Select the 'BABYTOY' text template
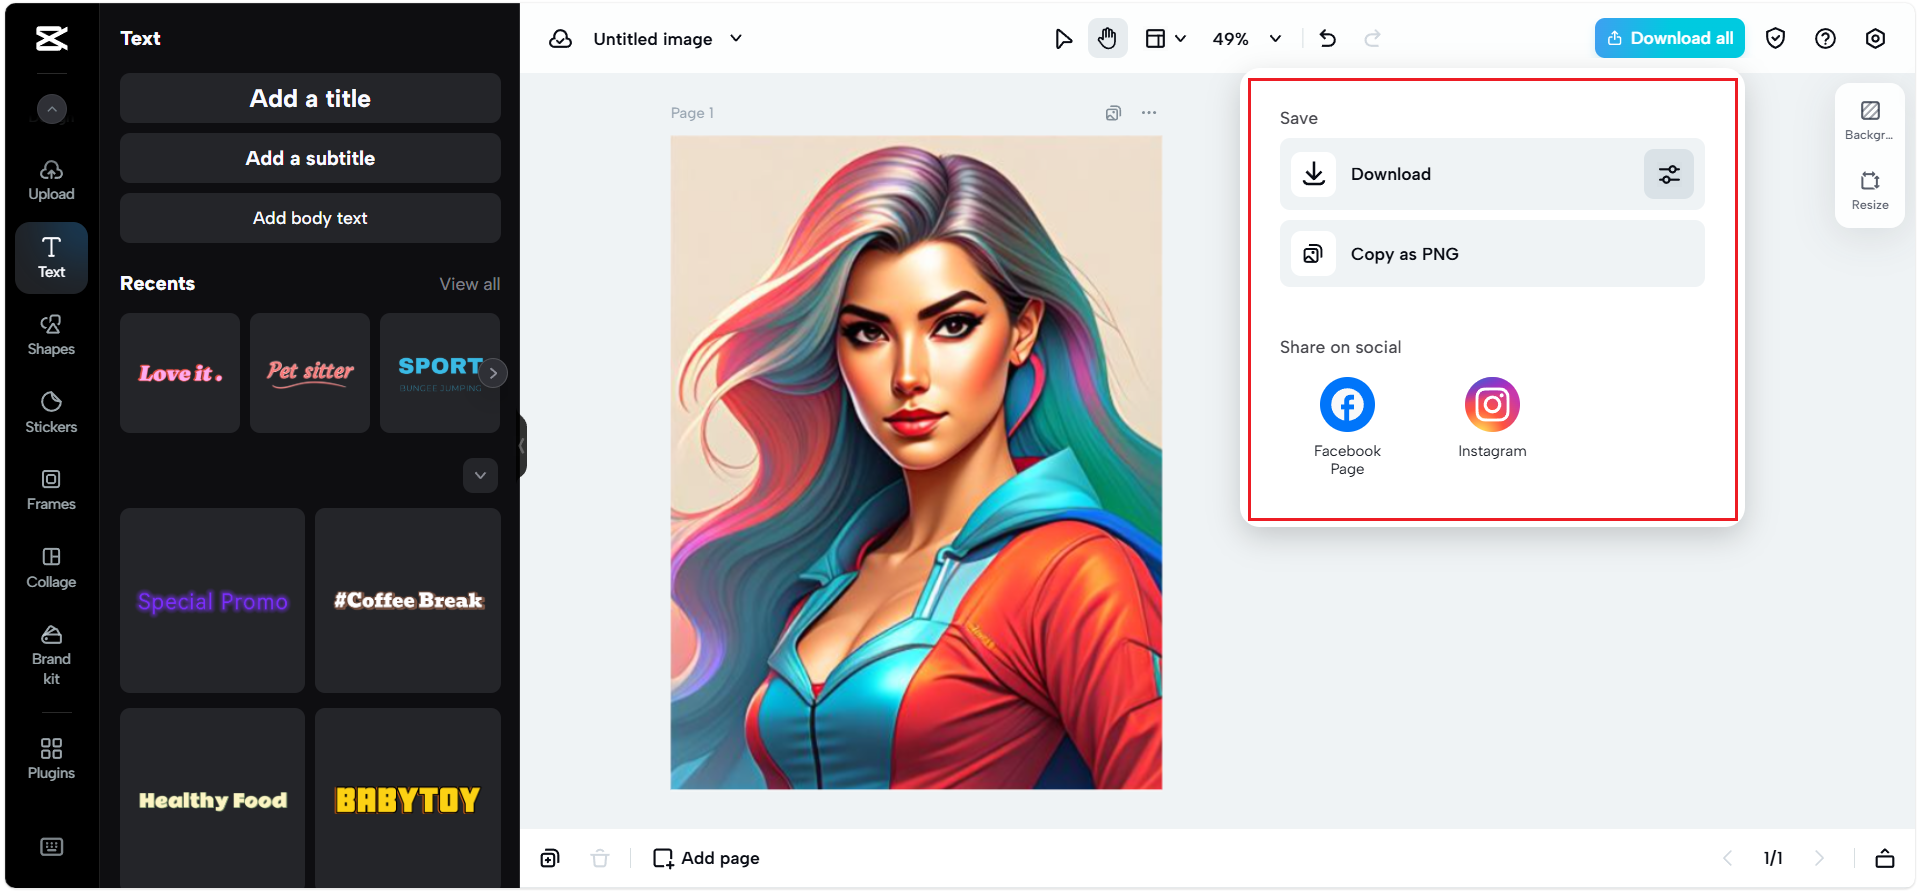The image size is (1920, 893). [408, 799]
